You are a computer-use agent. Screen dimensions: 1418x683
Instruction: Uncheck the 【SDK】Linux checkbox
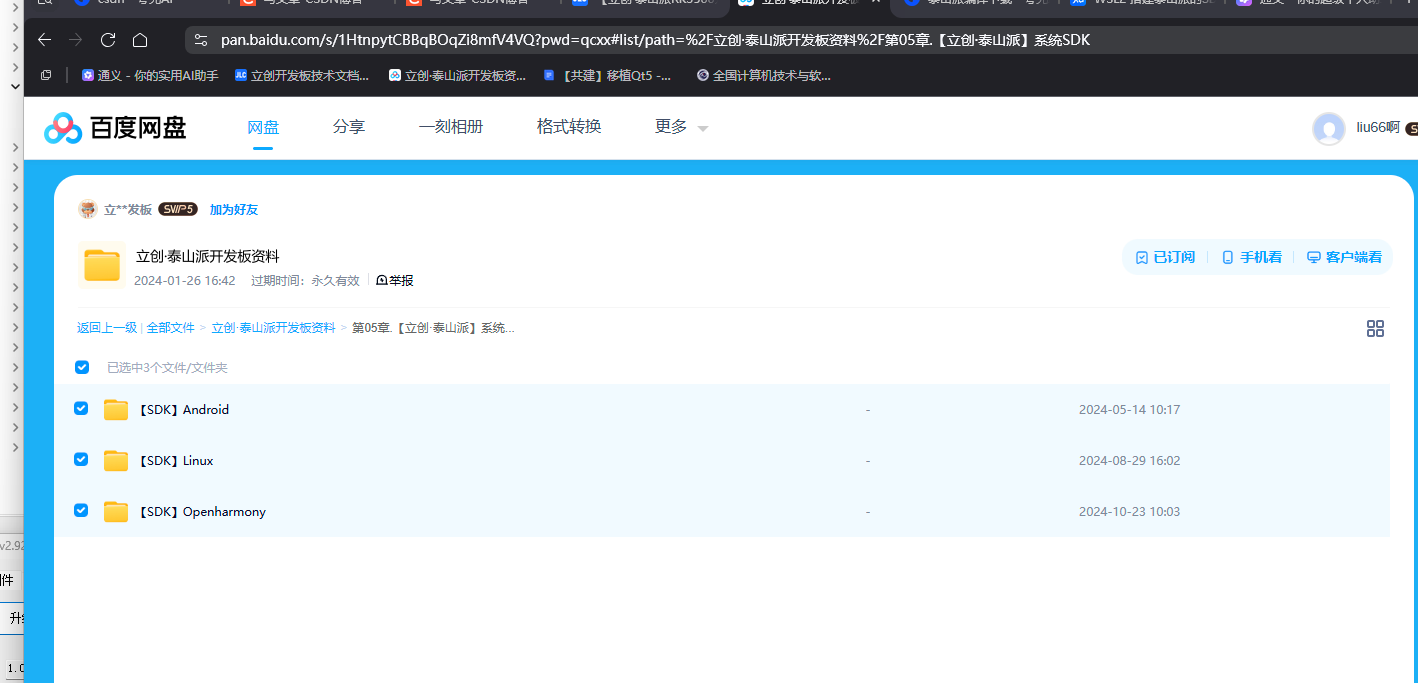[x=81, y=459]
